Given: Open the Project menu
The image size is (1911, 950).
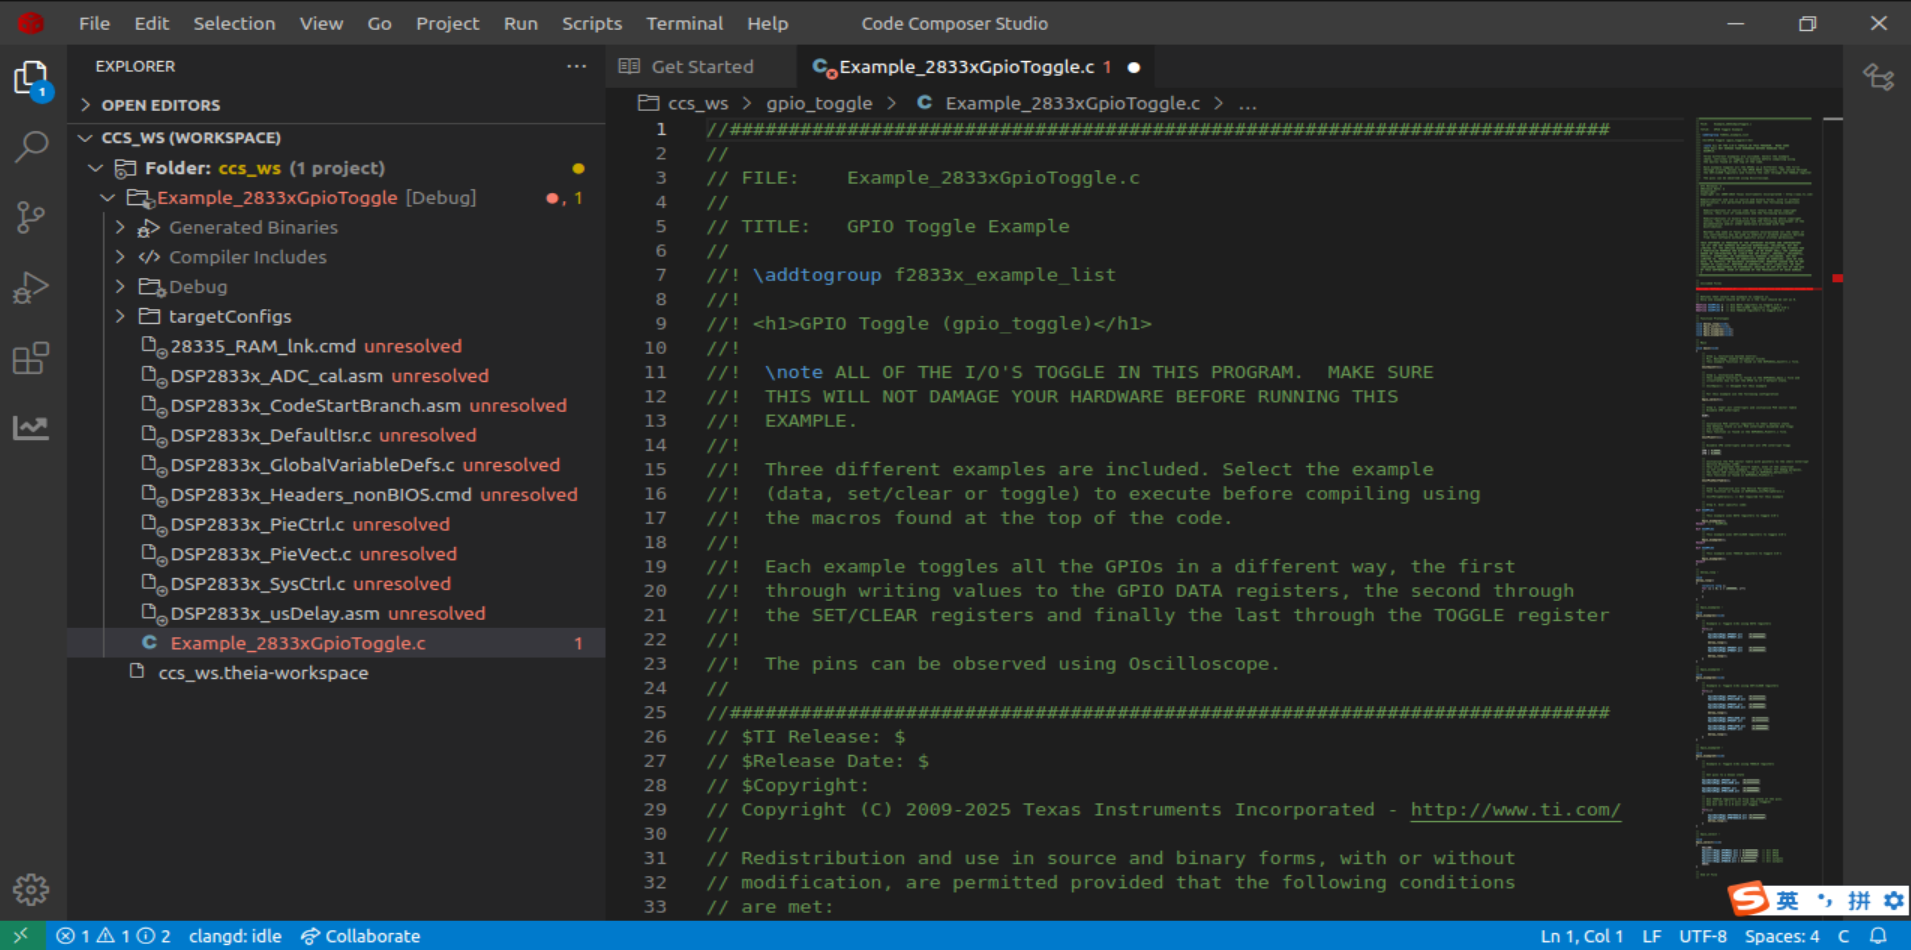Looking at the screenshot, I should click(447, 23).
